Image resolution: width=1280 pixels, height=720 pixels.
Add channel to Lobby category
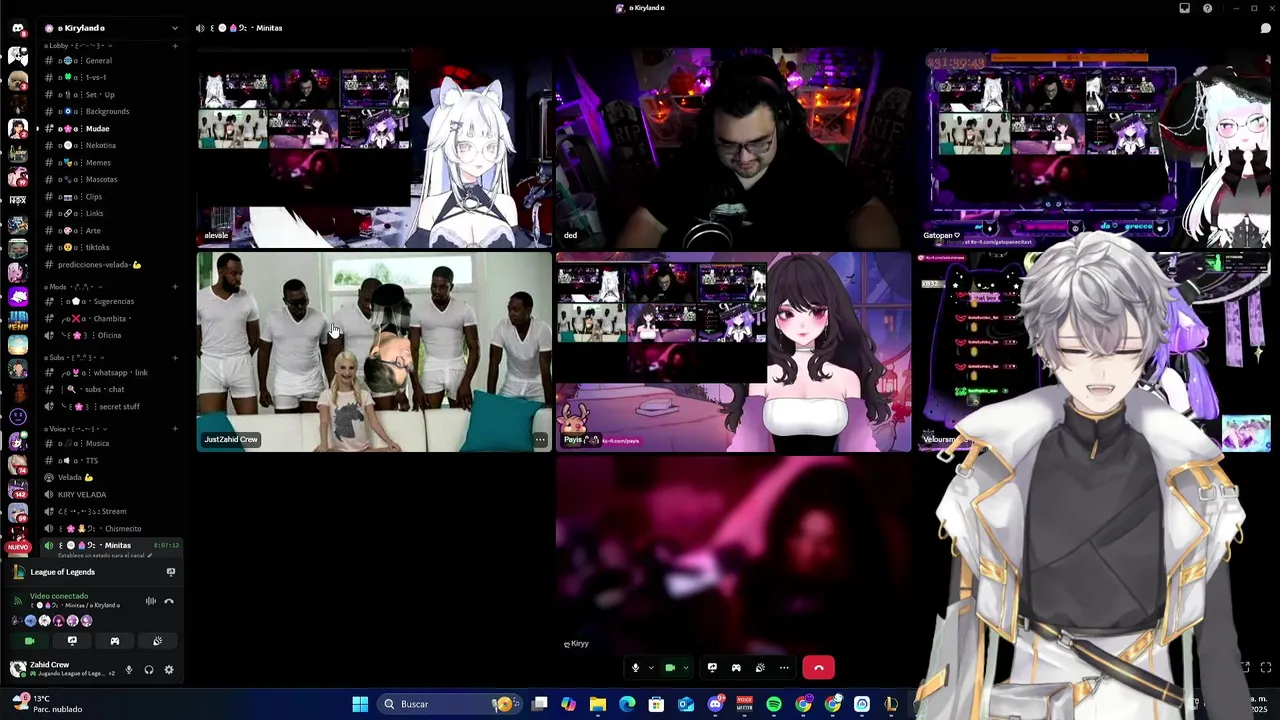[x=175, y=46]
